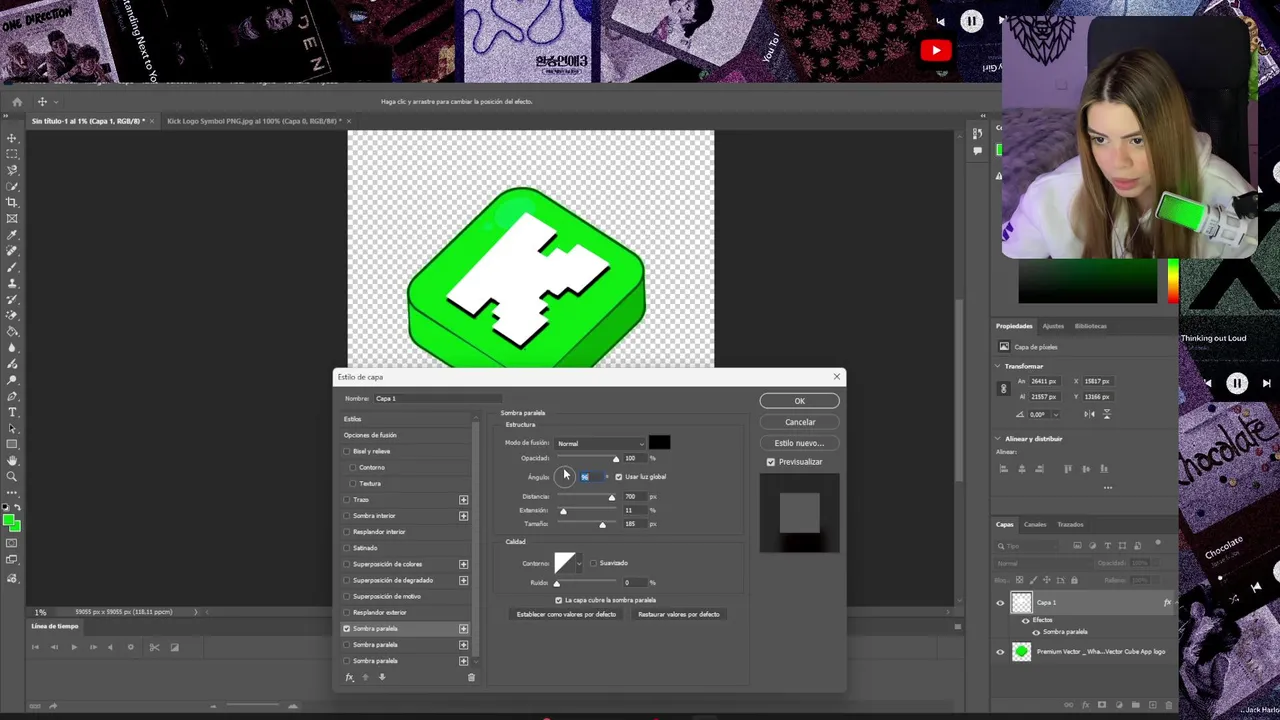This screenshot has height=720, width=1280.
Task: Click Restaurar valores por defecto
Action: [x=679, y=614]
